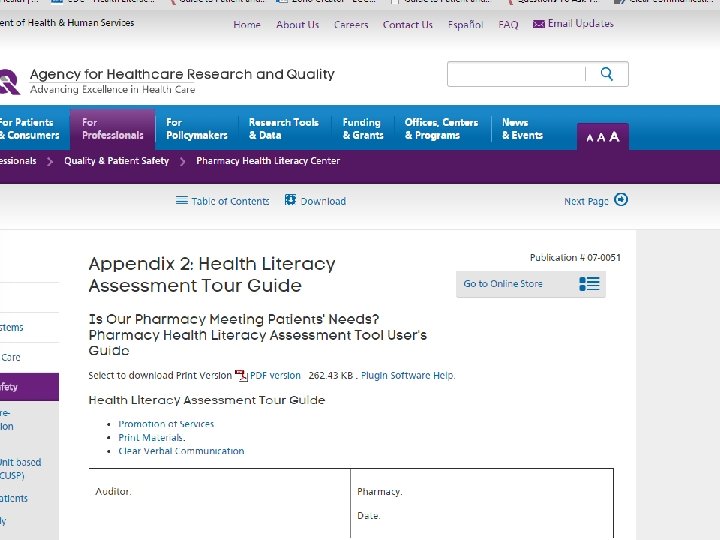Go to the Home link
Image resolution: width=720 pixels, height=540 pixels.
pyautogui.click(x=247, y=24)
